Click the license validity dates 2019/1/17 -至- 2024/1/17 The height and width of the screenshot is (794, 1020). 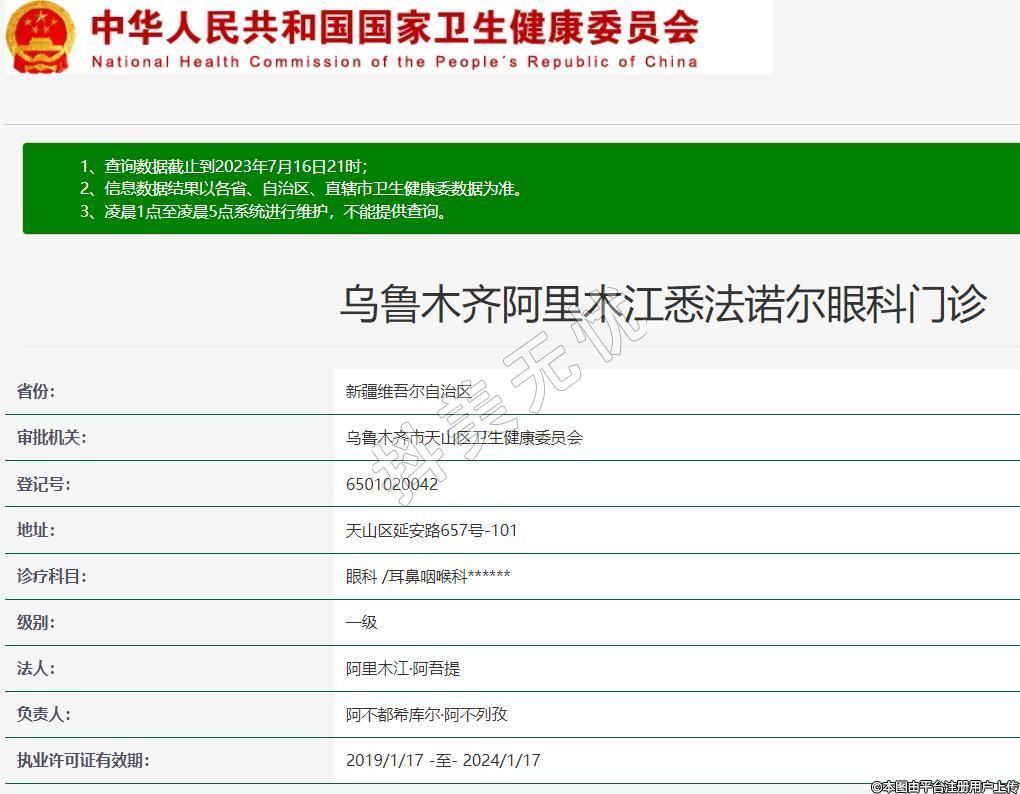click(443, 760)
